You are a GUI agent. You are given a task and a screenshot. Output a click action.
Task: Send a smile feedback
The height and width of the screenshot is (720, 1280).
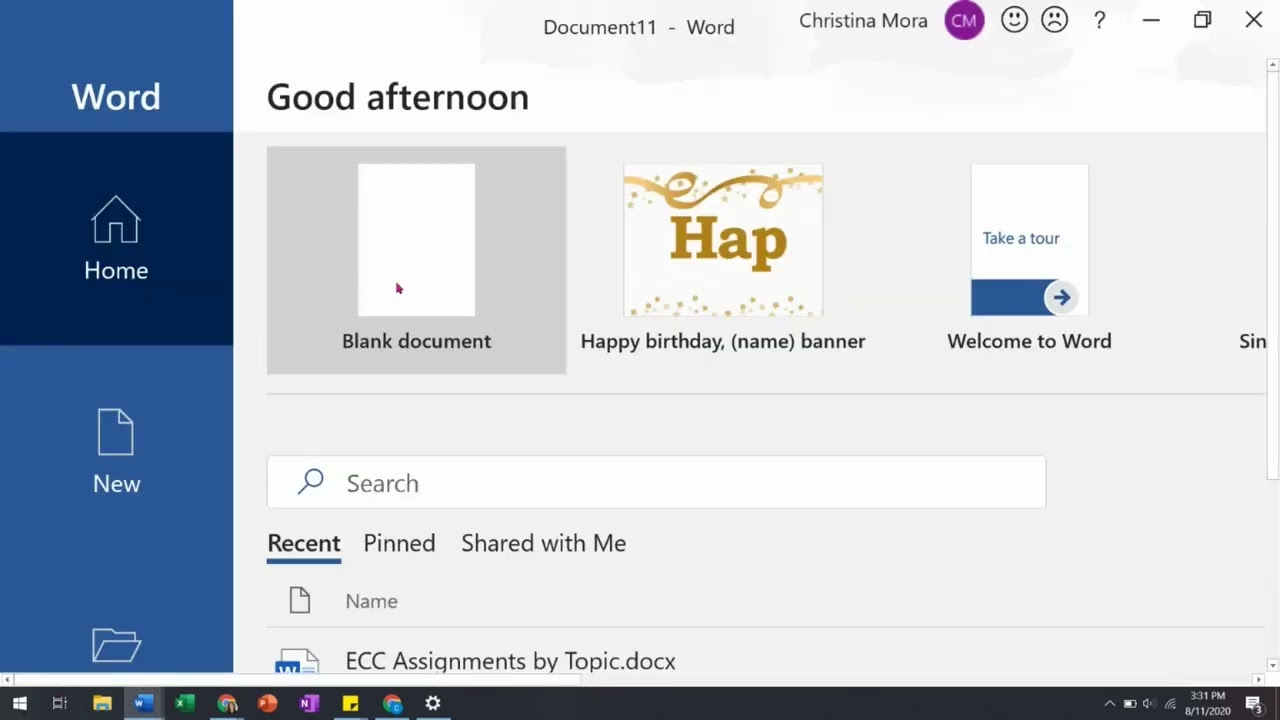point(1014,20)
